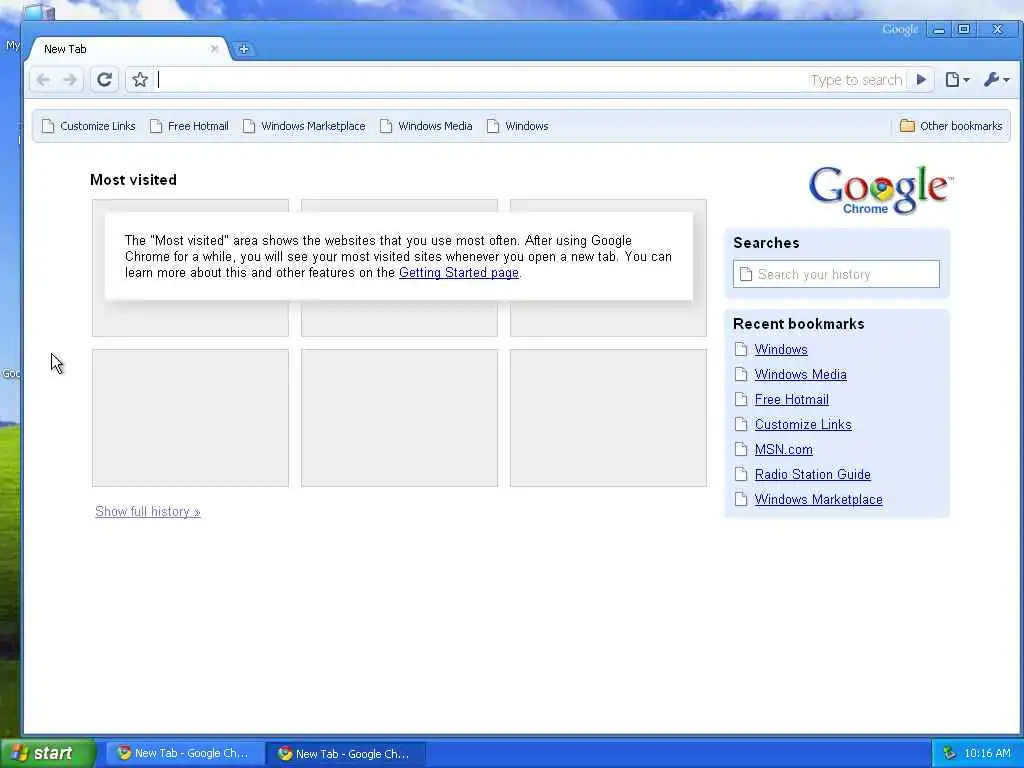1024x768 pixels.
Task: Click page icon beside Windows recent bookmark
Action: click(x=741, y=349)
